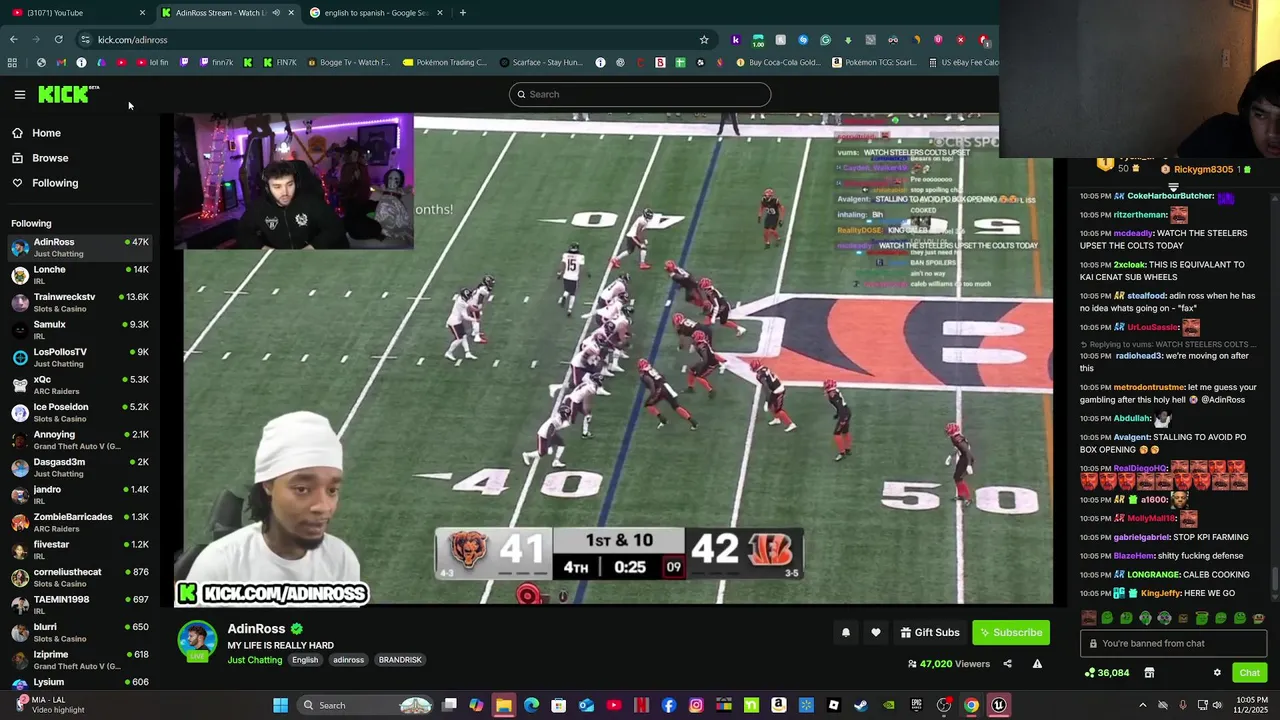Open the Buy Coca-Cola Gold... bookmark
This screenshot has width=1280, height=720.
tap(778, 62)
